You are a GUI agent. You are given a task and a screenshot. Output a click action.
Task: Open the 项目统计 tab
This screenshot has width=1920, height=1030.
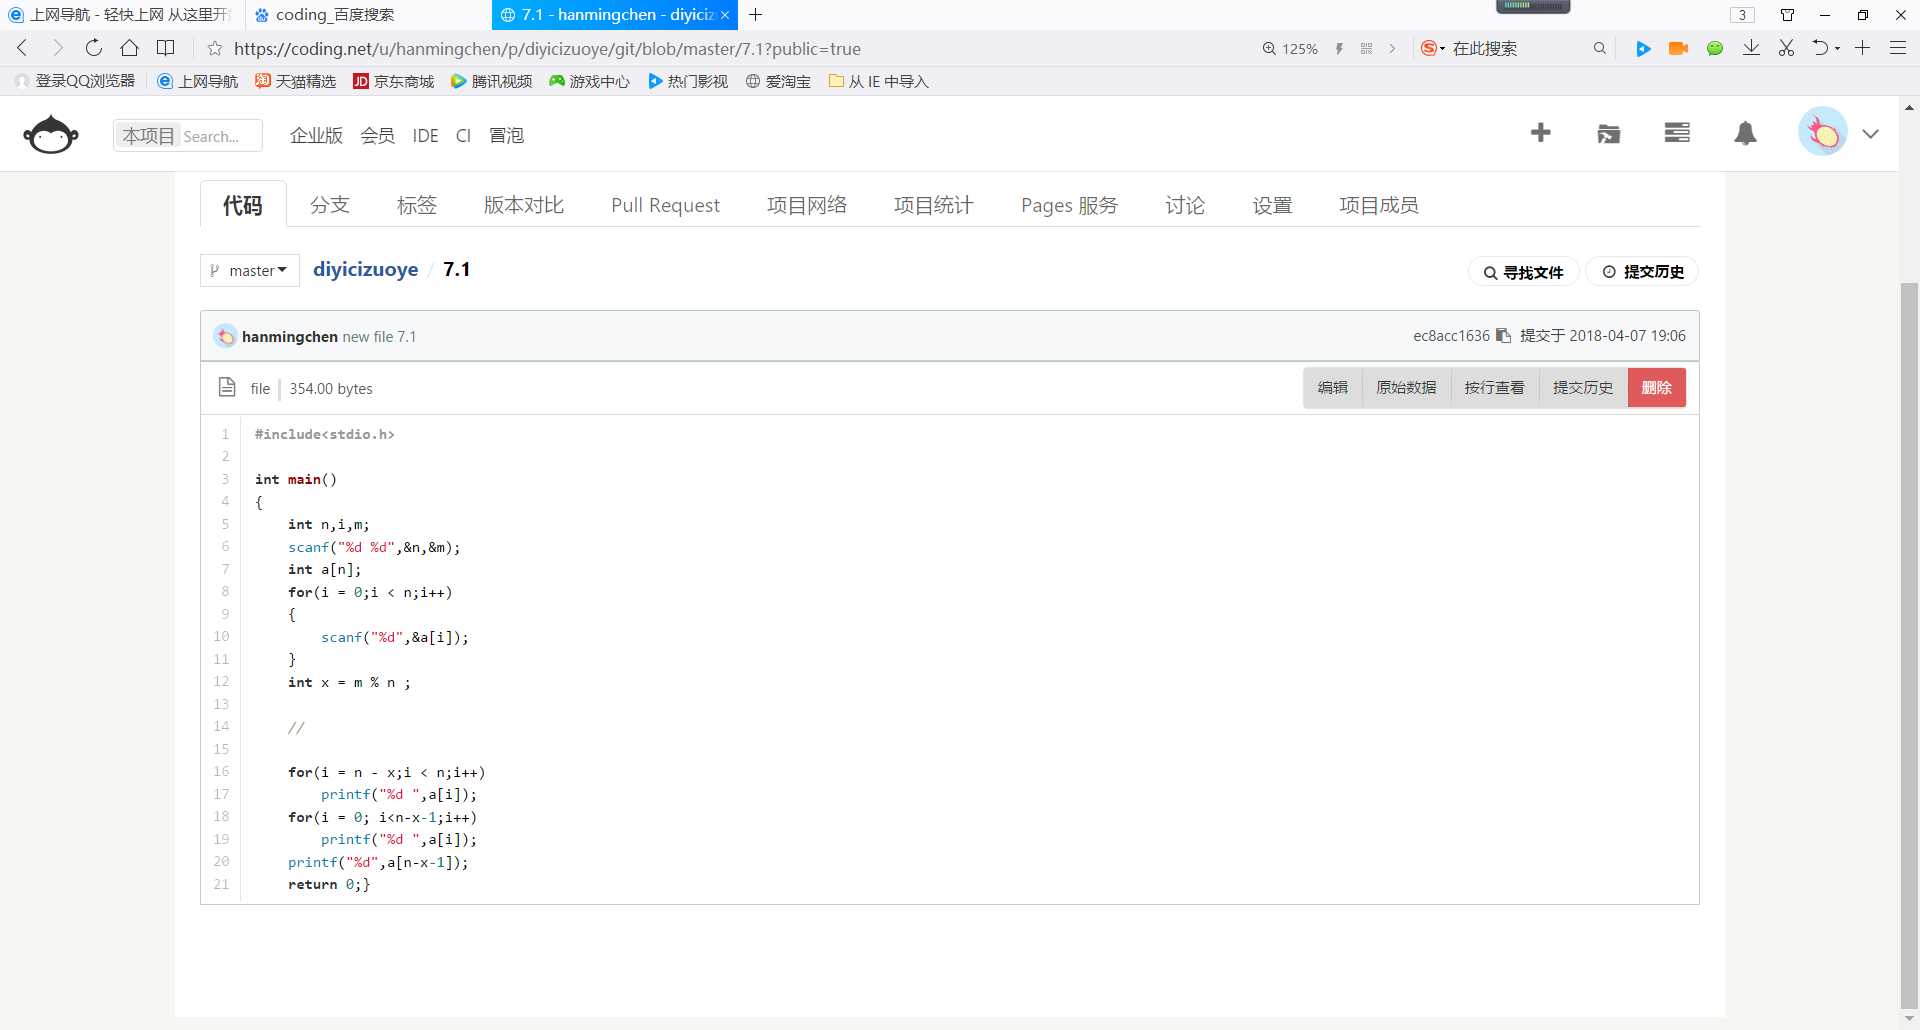click(934, 205)
